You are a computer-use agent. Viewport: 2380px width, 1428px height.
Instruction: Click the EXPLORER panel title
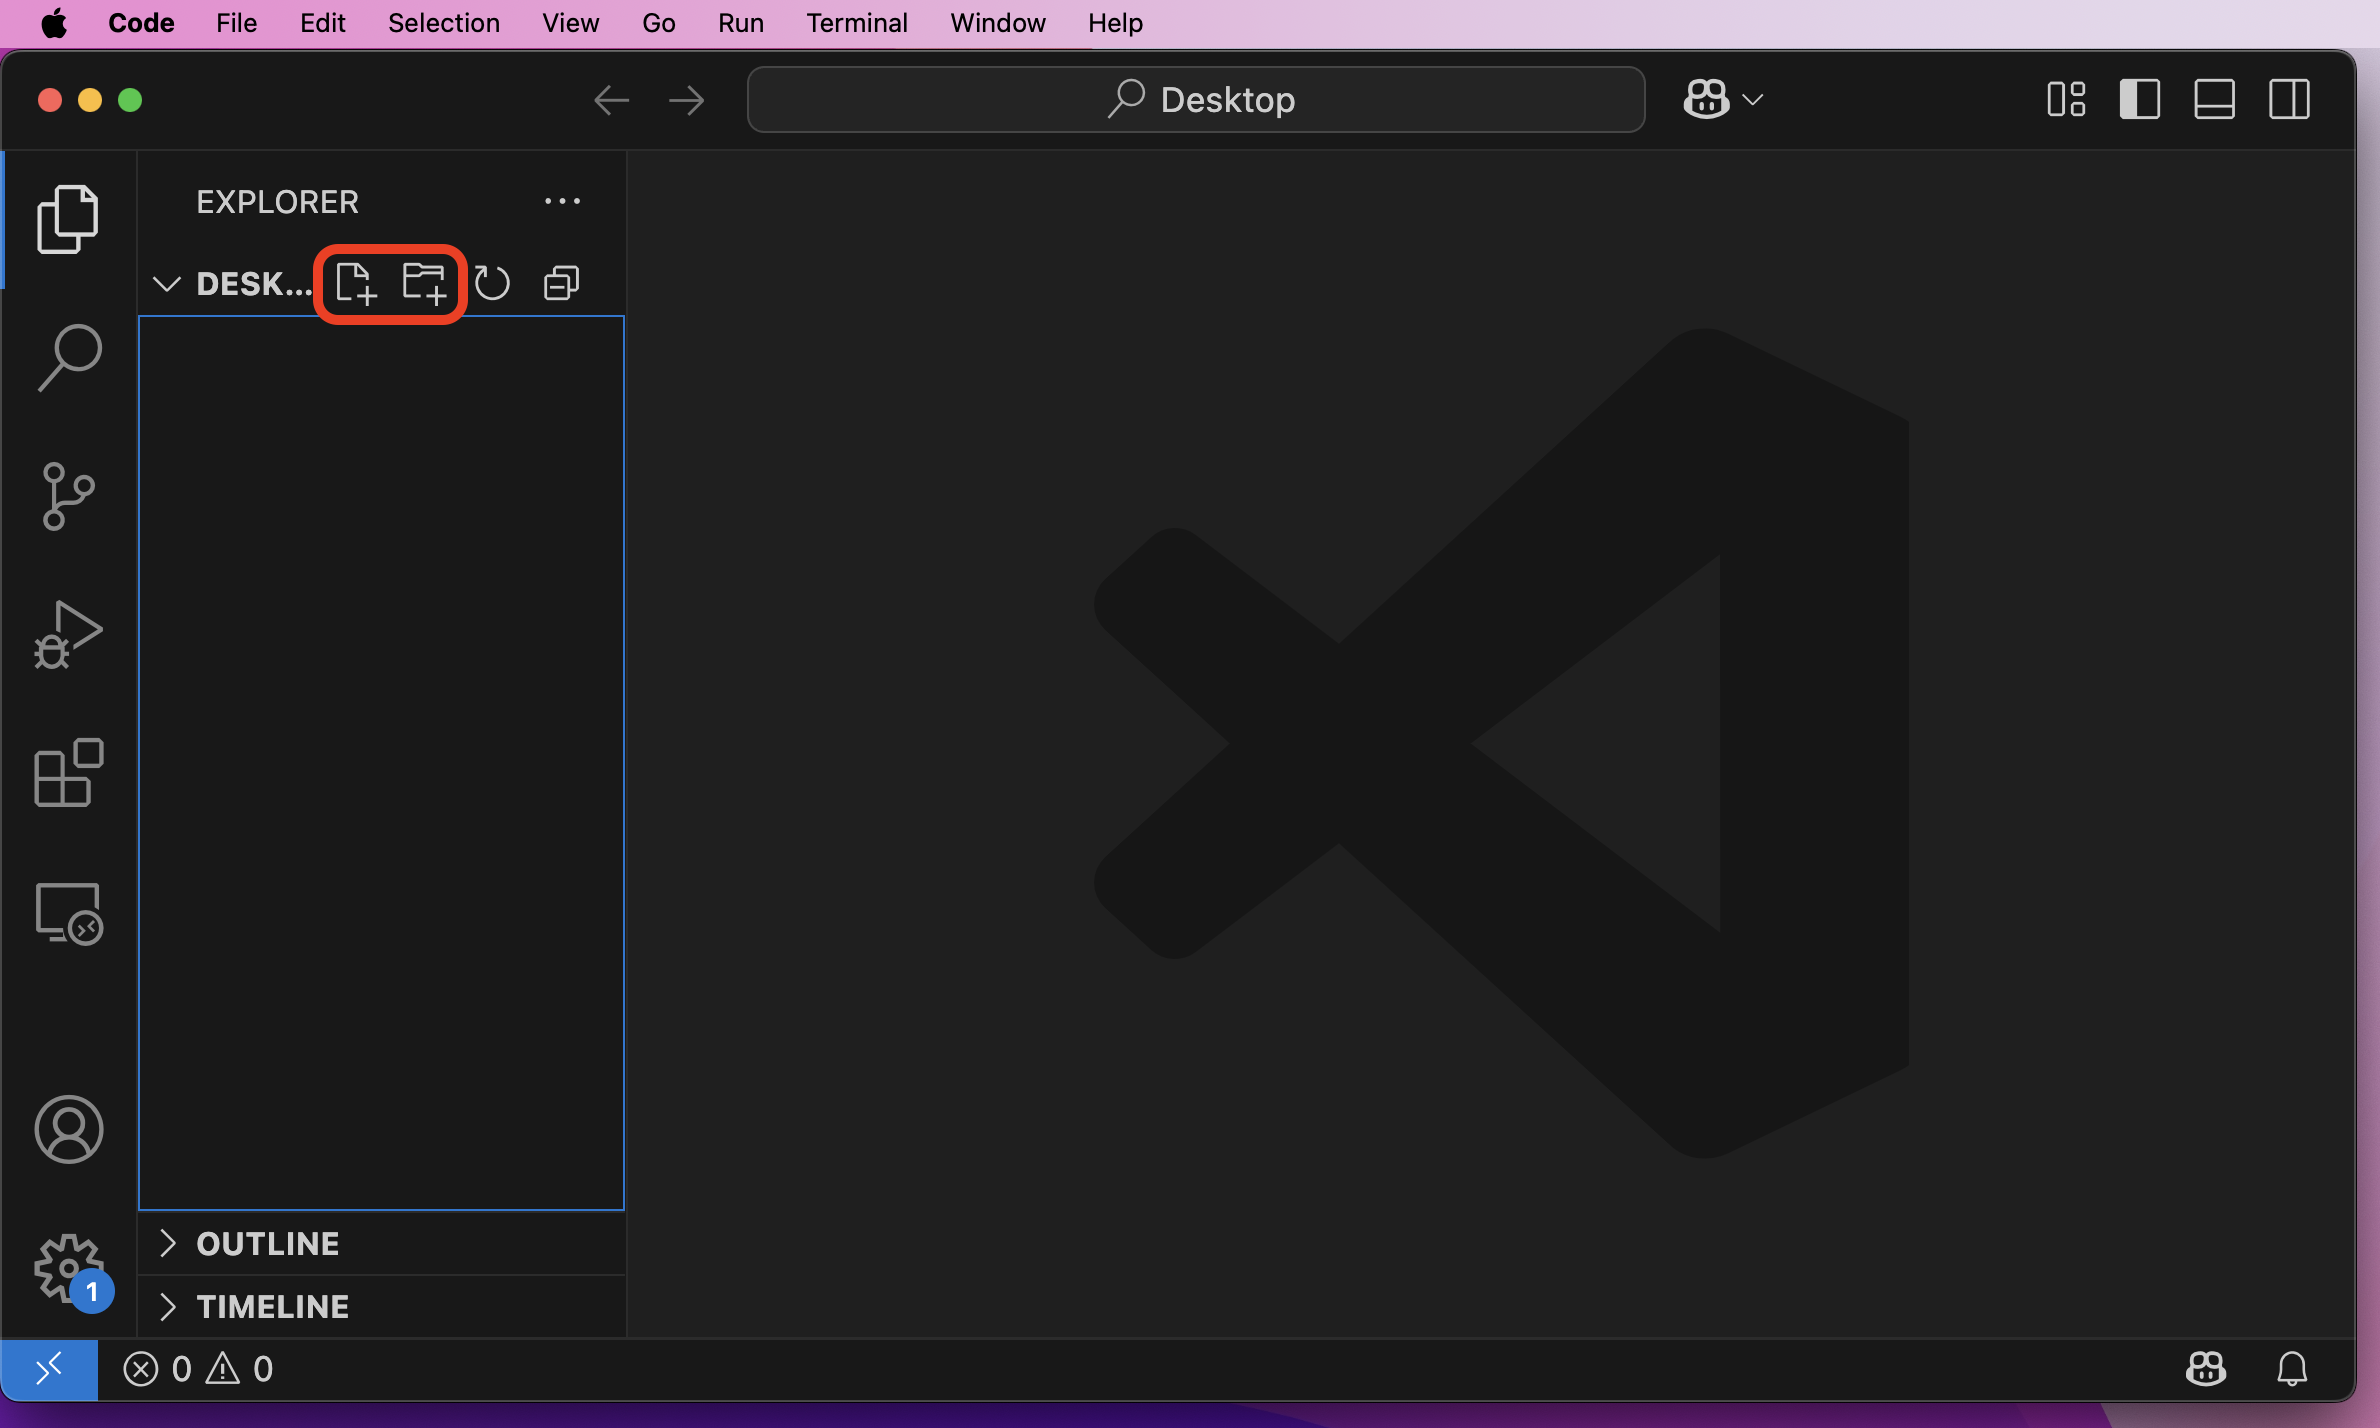coord(277,202)
